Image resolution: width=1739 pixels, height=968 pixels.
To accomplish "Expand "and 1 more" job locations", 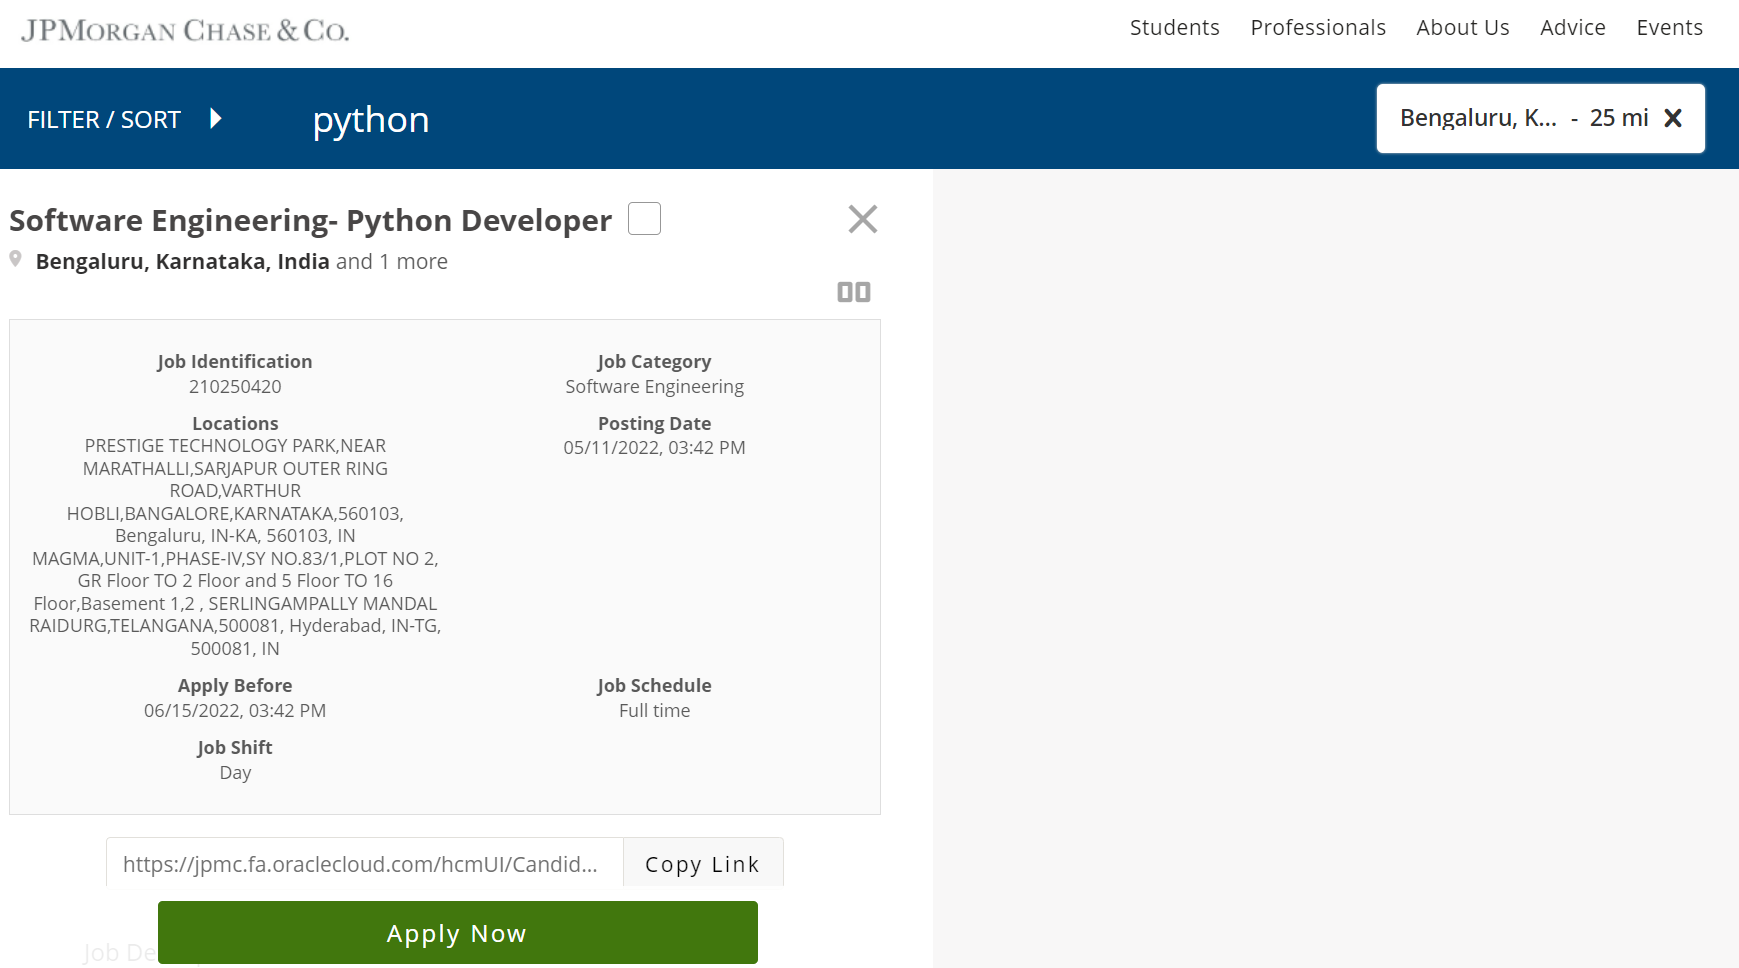I will point(391,262).
